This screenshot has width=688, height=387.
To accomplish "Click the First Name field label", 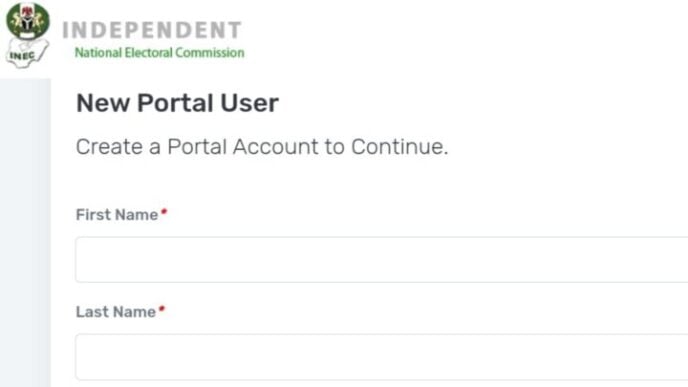I will [117, 215].
